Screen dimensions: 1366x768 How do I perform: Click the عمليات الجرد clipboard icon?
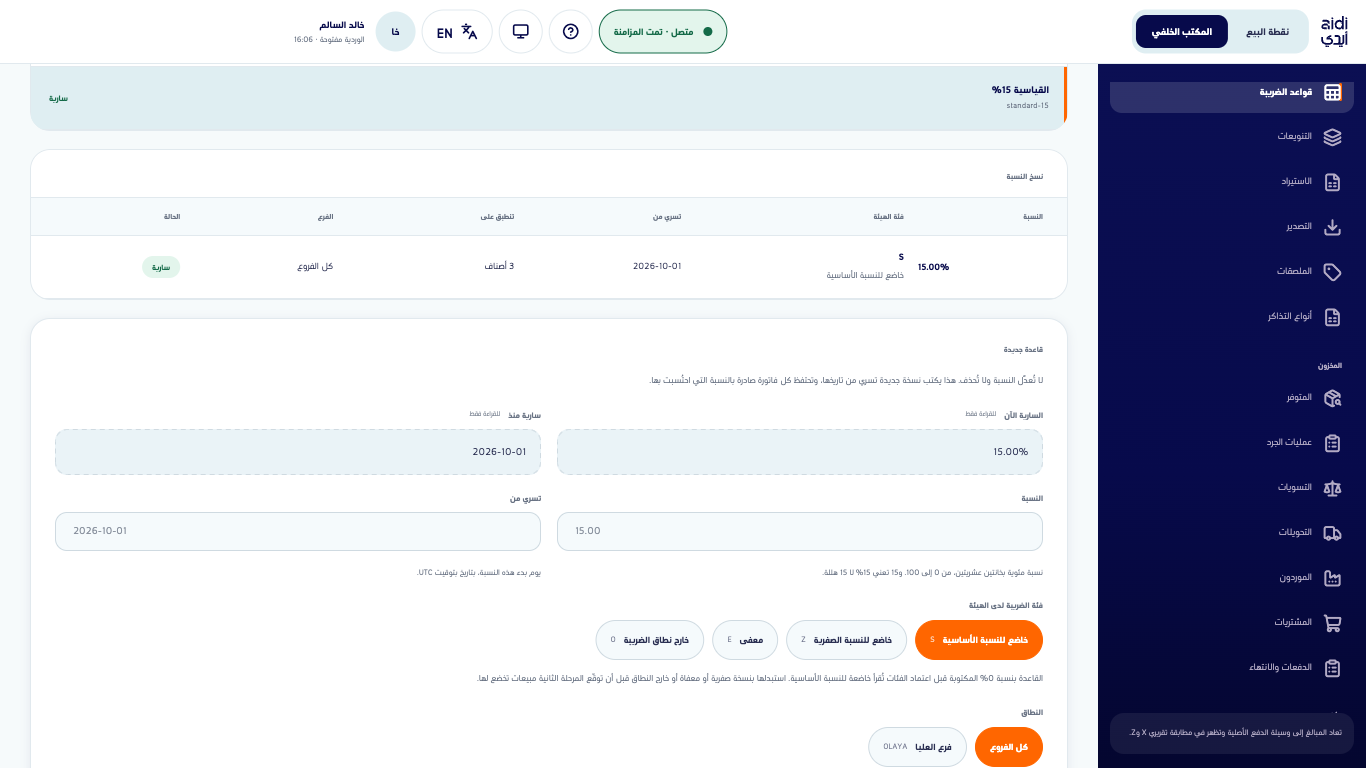point(1332,443)
